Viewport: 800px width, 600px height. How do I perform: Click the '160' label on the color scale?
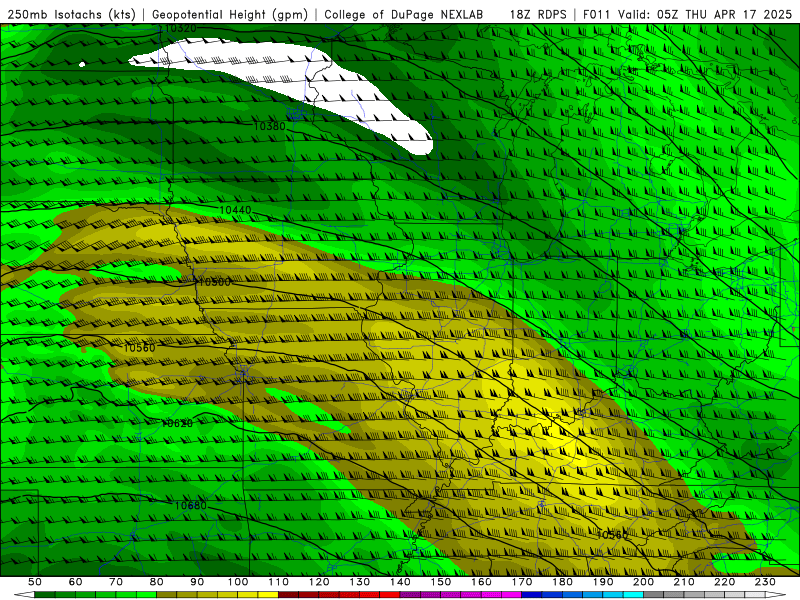coord(482,582)
